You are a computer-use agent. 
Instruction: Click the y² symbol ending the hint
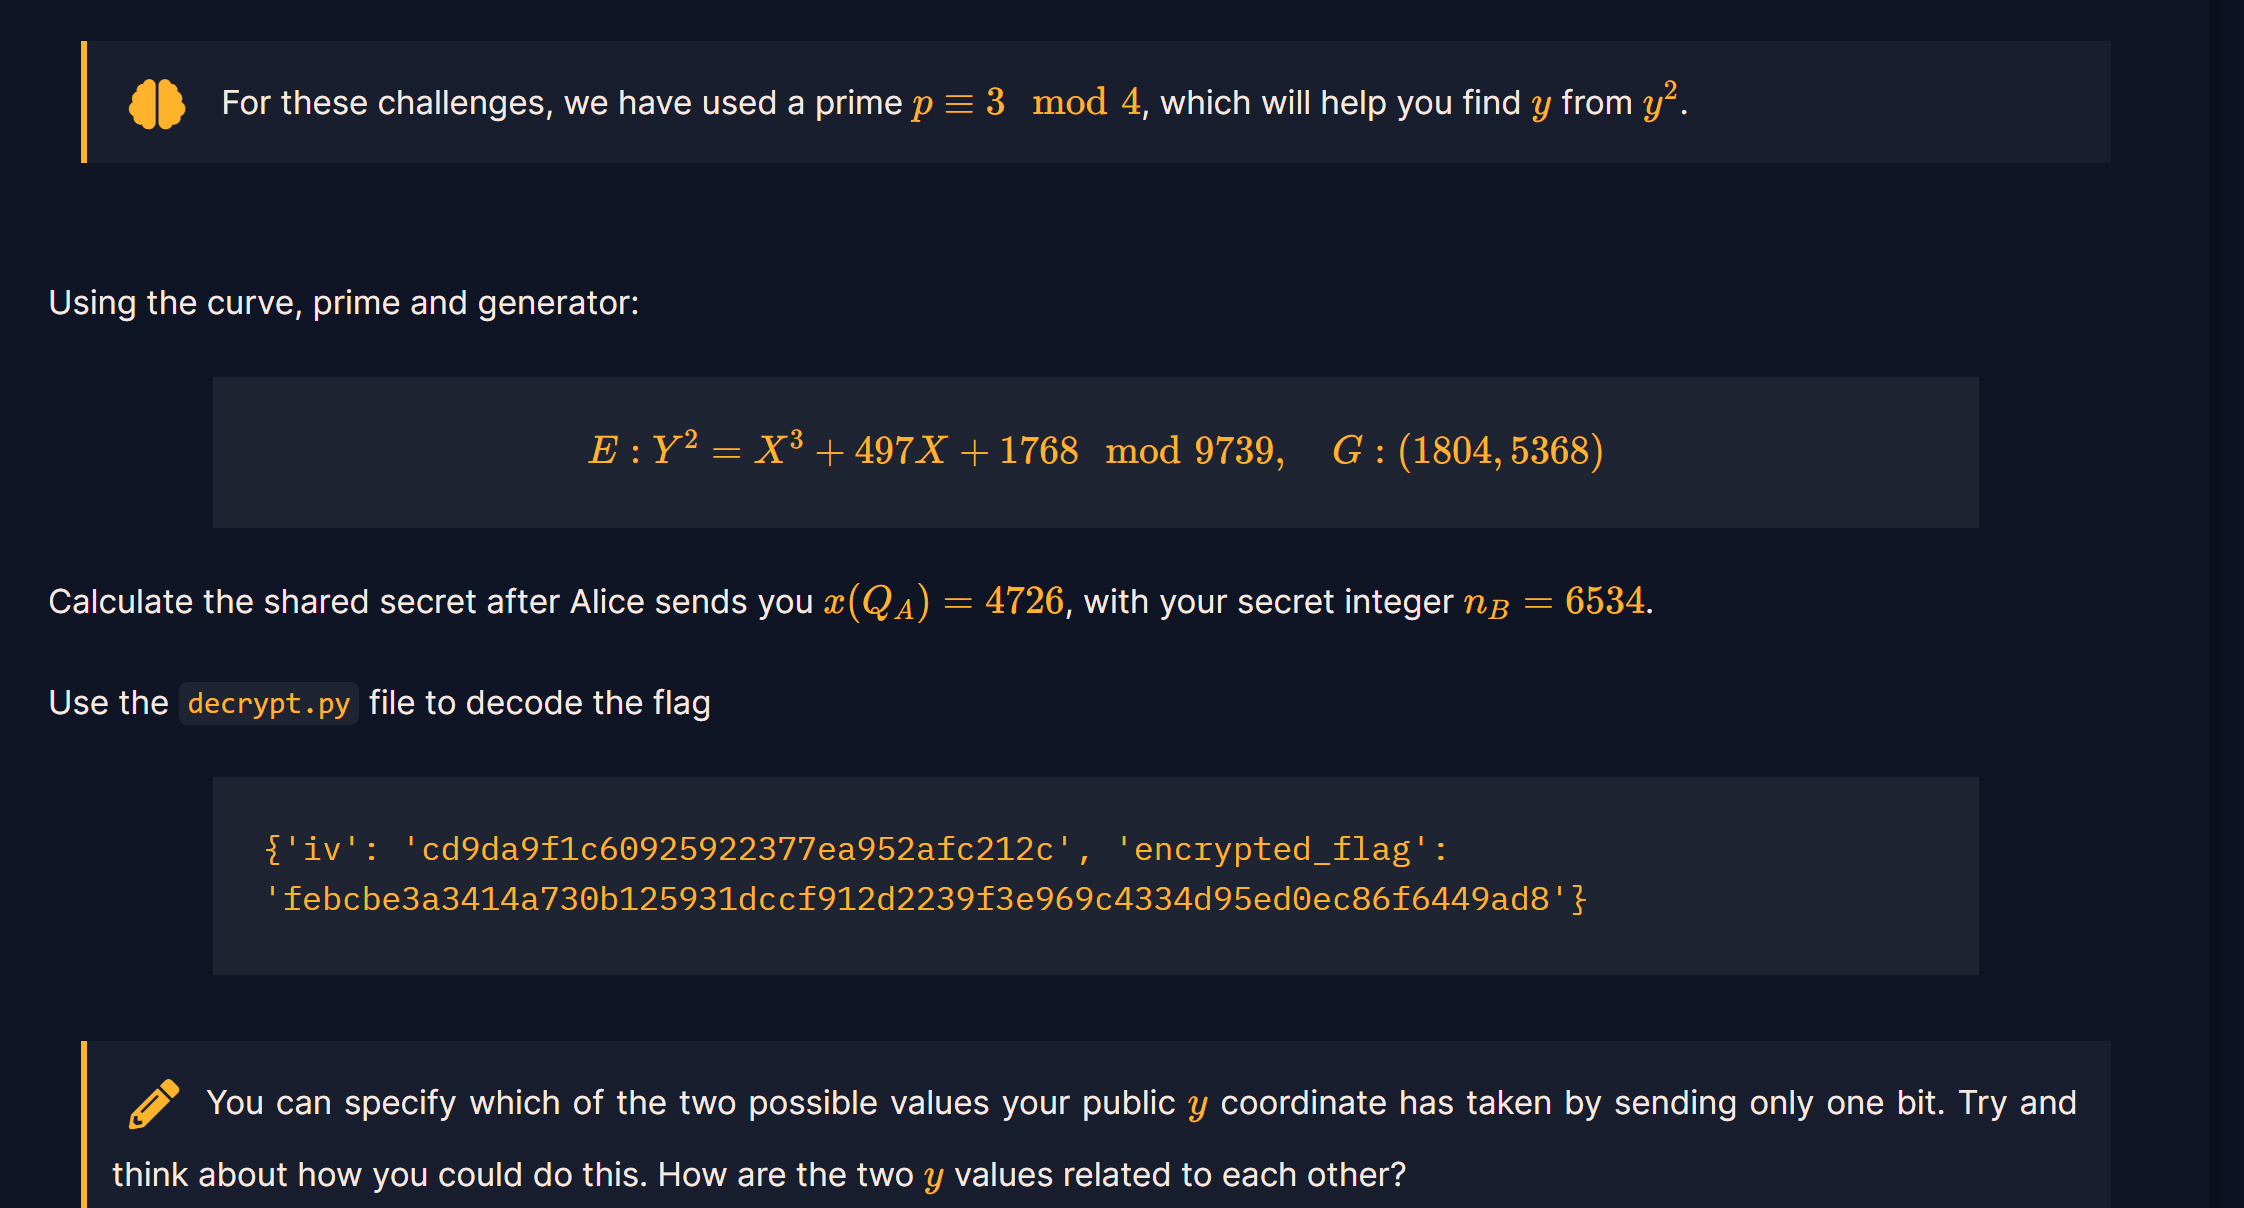tap(1660, 101)
